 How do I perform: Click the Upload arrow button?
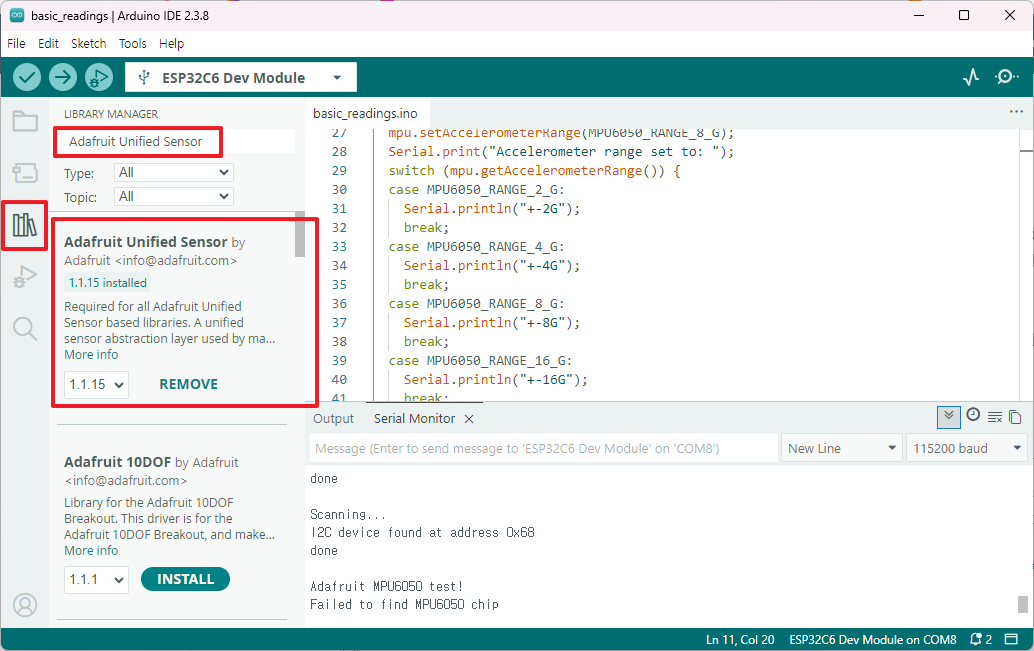coord(63,77)
